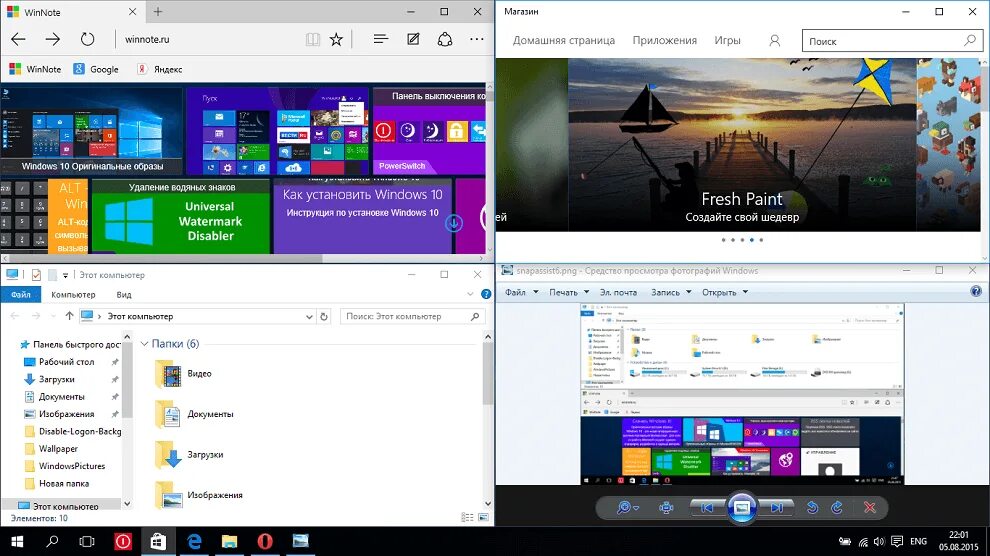Switch to Игры tab in Store
990x556 pixels.
pos(727,40)
